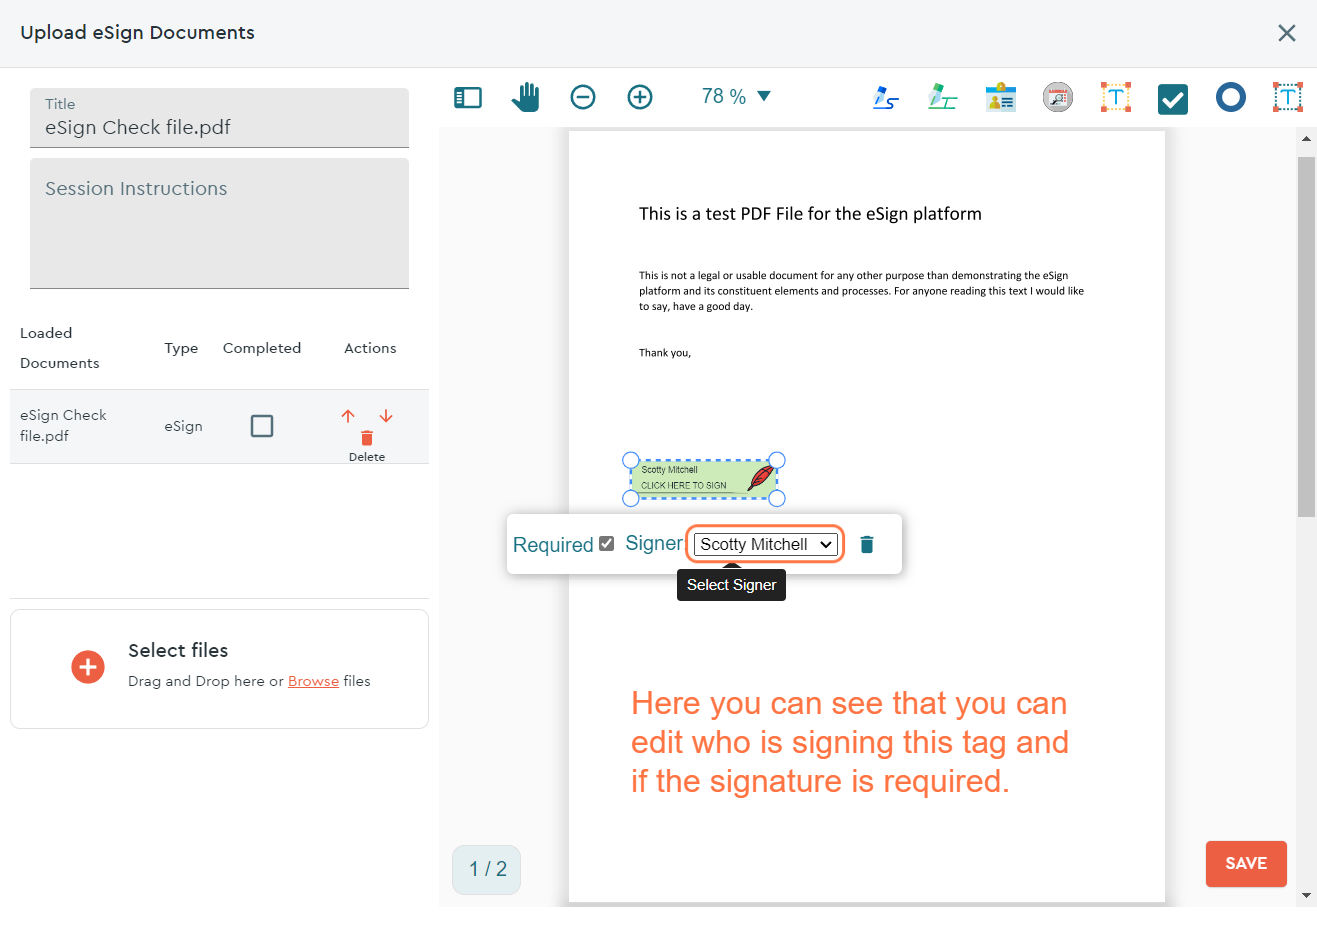
Task: Click the SAVE button
Action: click(x=1246, y=864)
